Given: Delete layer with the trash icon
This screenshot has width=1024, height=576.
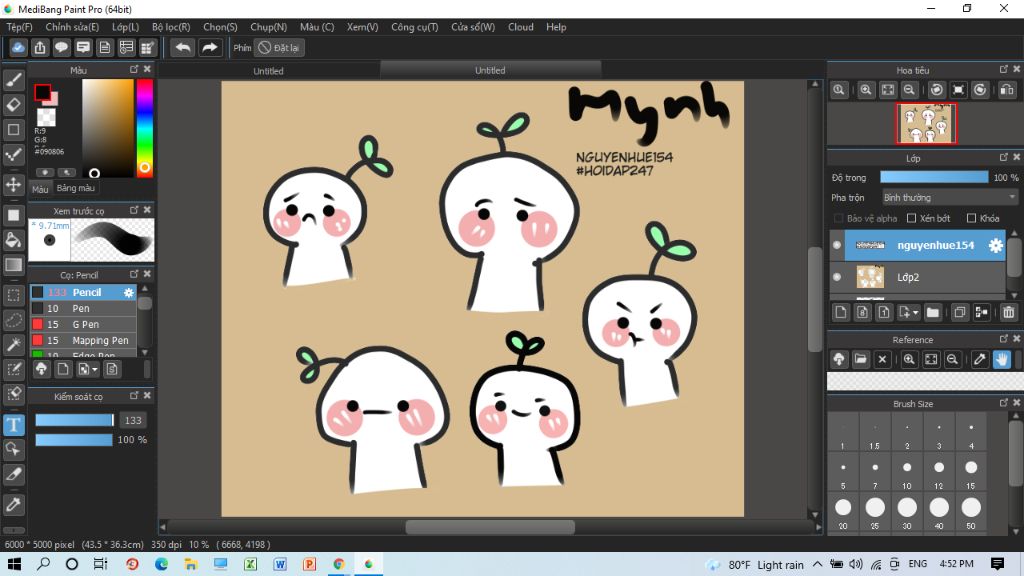Looking at the screenshot, I should pos(1008,312).
